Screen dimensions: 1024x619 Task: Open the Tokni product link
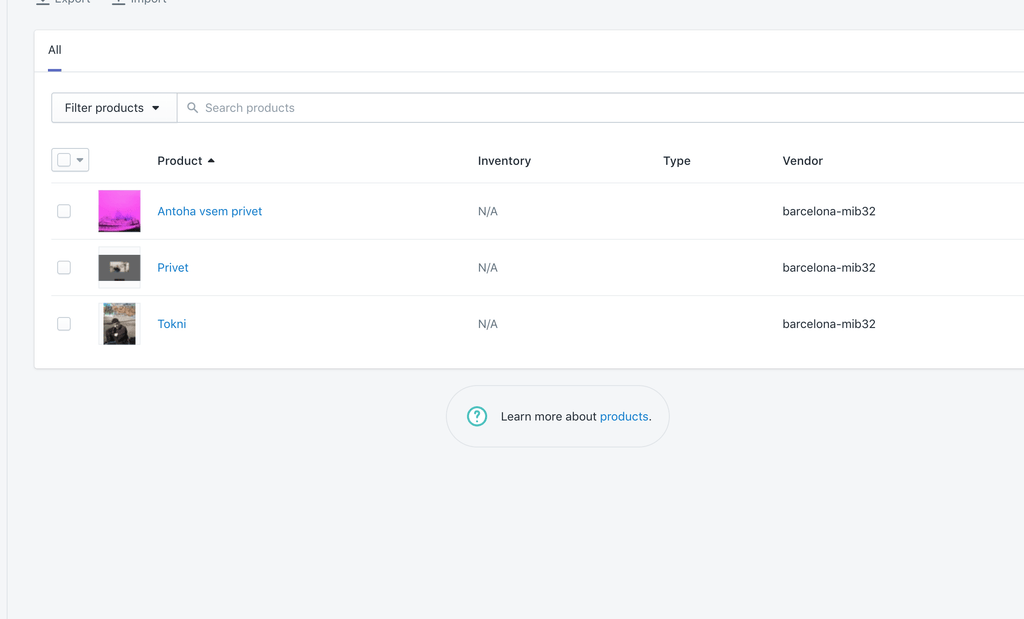[x=172, y=324]
